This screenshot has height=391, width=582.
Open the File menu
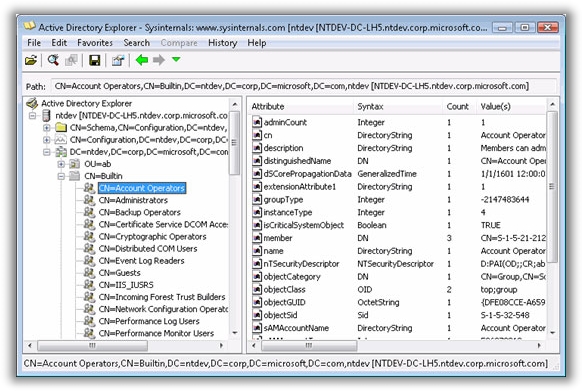[34, 43]
